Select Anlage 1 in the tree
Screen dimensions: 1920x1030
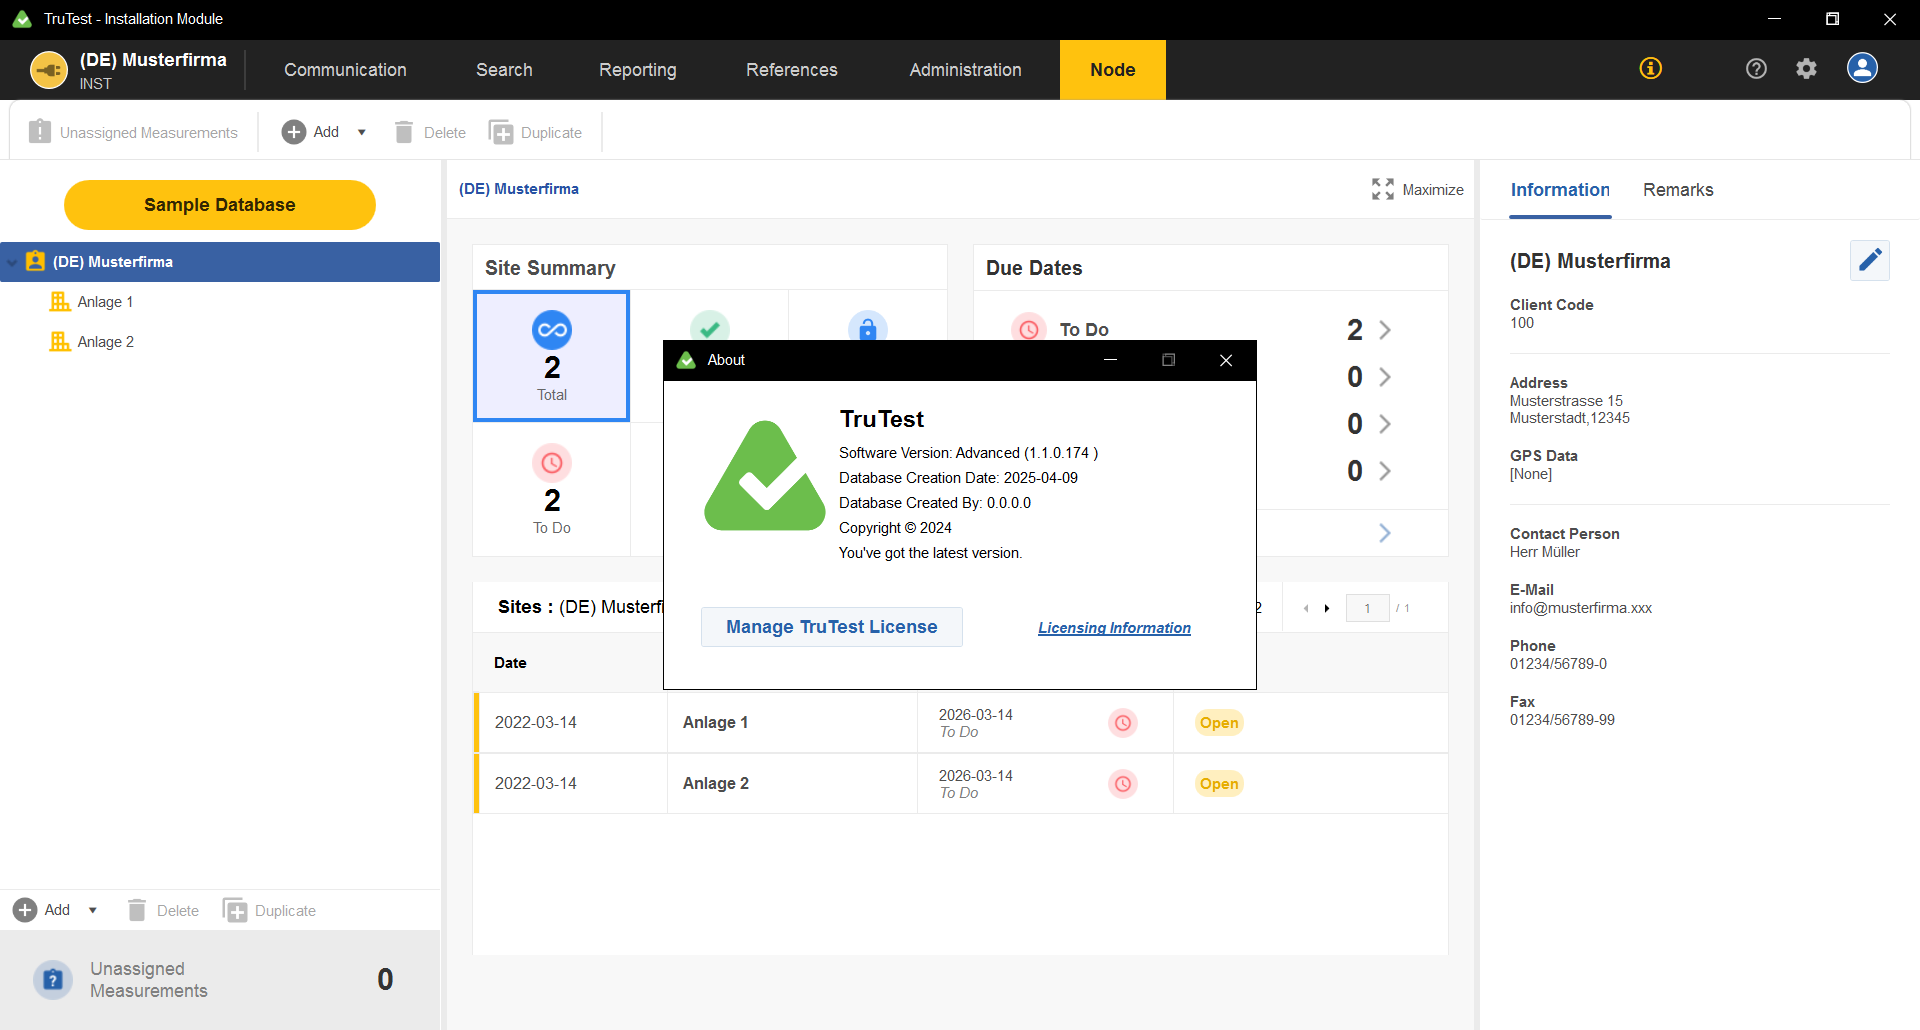click(105, 302)
